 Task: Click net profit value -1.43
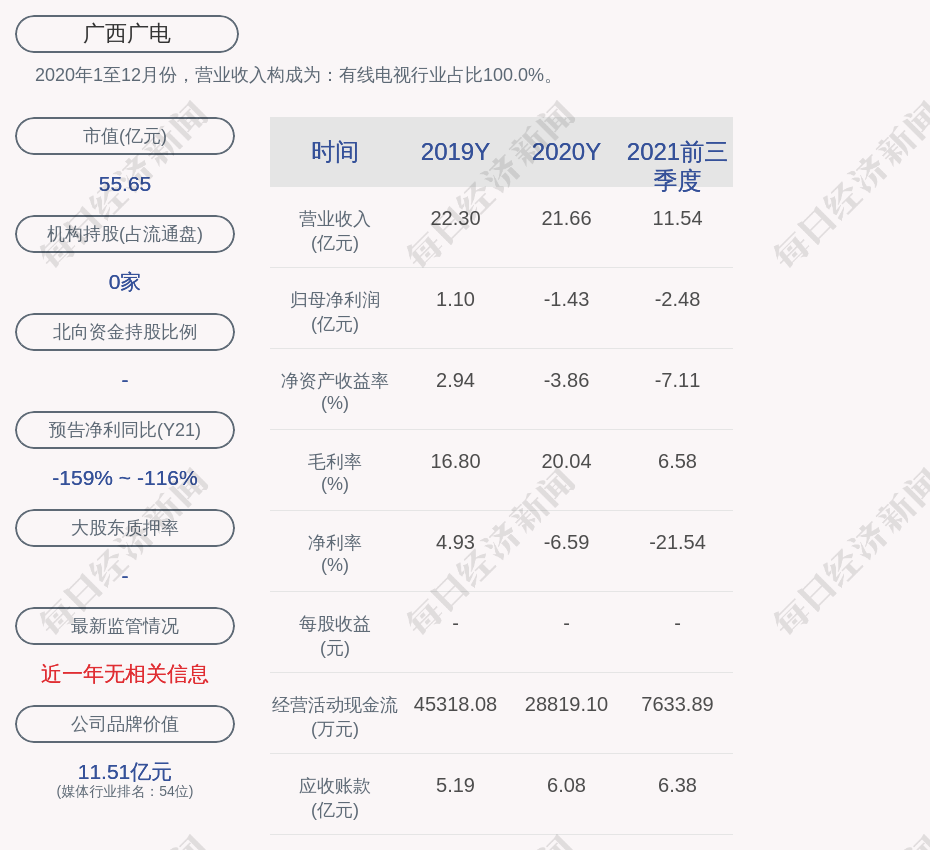[566, 300]
